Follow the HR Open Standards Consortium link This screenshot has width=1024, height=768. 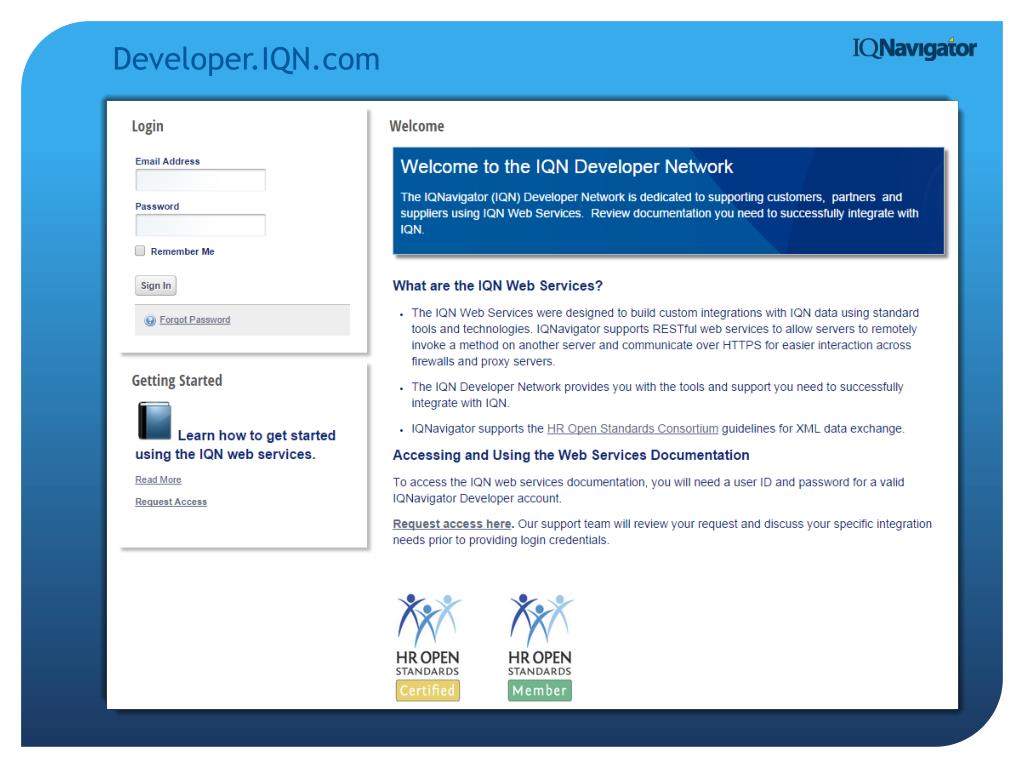tap(632, 428)
